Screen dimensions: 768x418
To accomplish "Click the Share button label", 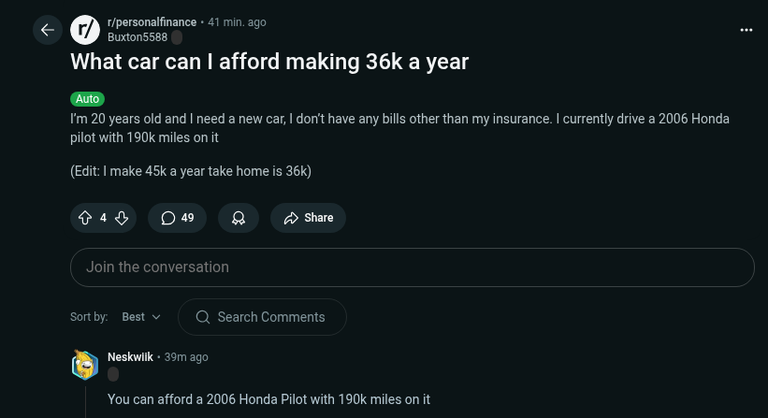I will tap(319, 218).
